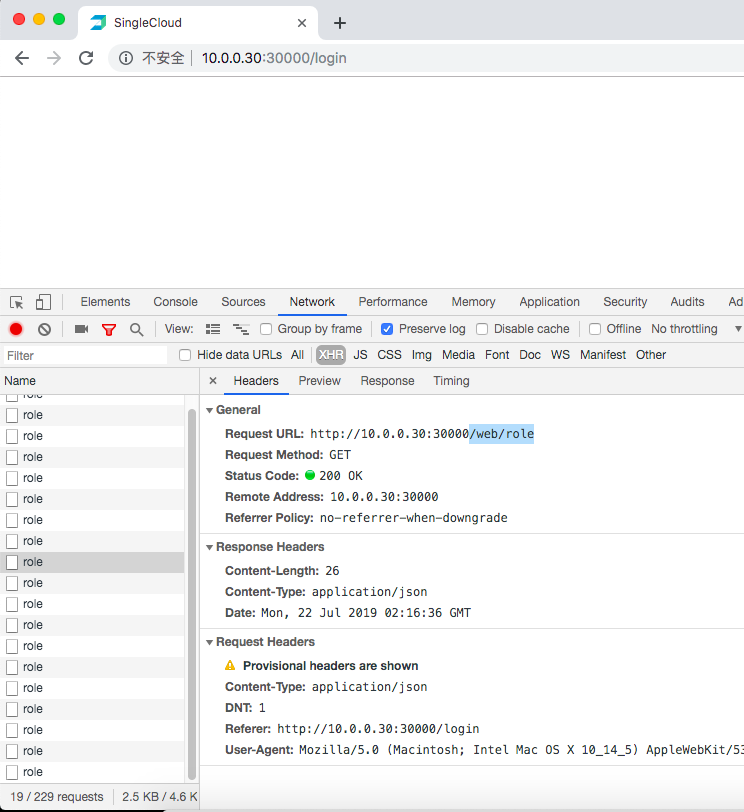This screenshot has width=744, height=812.
Task: Select the highlighted role request row
Action: coord(92,562)
